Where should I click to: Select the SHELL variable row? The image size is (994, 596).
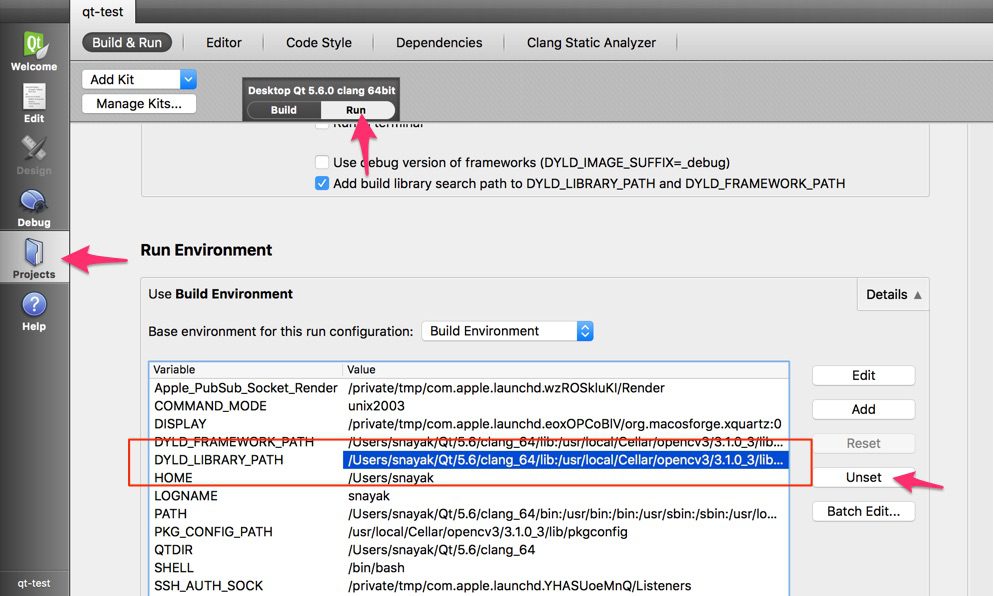469,567
